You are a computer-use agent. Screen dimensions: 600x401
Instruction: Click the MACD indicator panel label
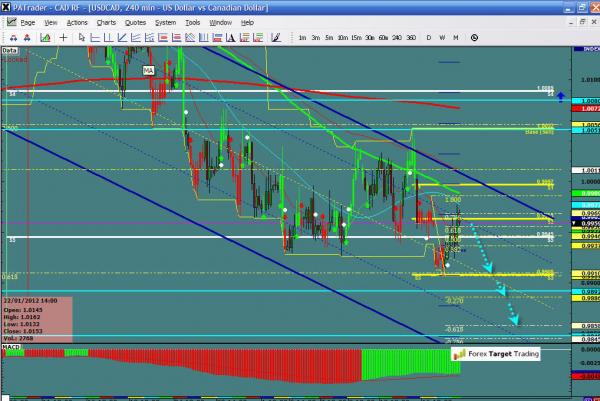click(11, 347)
